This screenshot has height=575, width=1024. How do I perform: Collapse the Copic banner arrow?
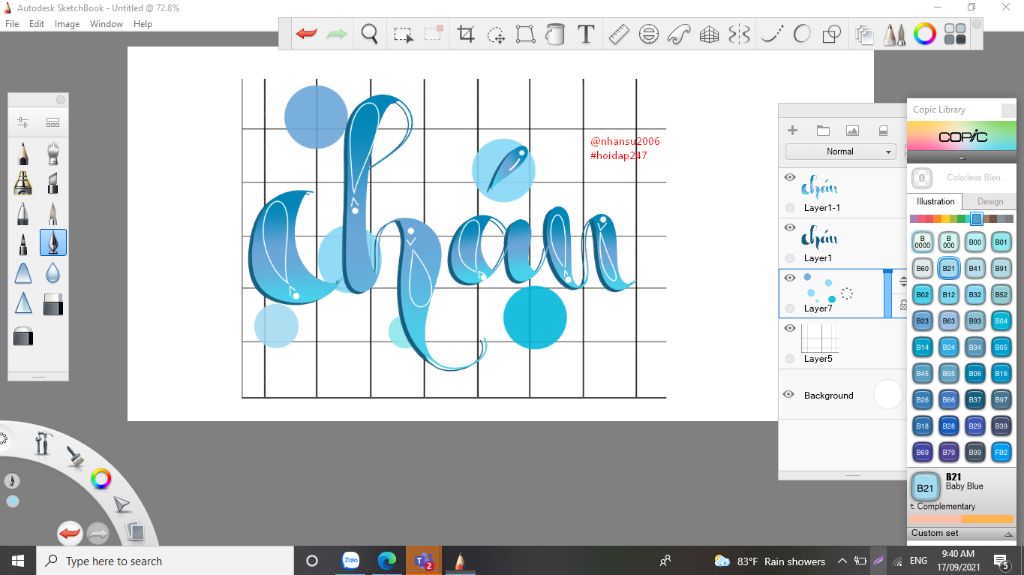coord(961,158)
